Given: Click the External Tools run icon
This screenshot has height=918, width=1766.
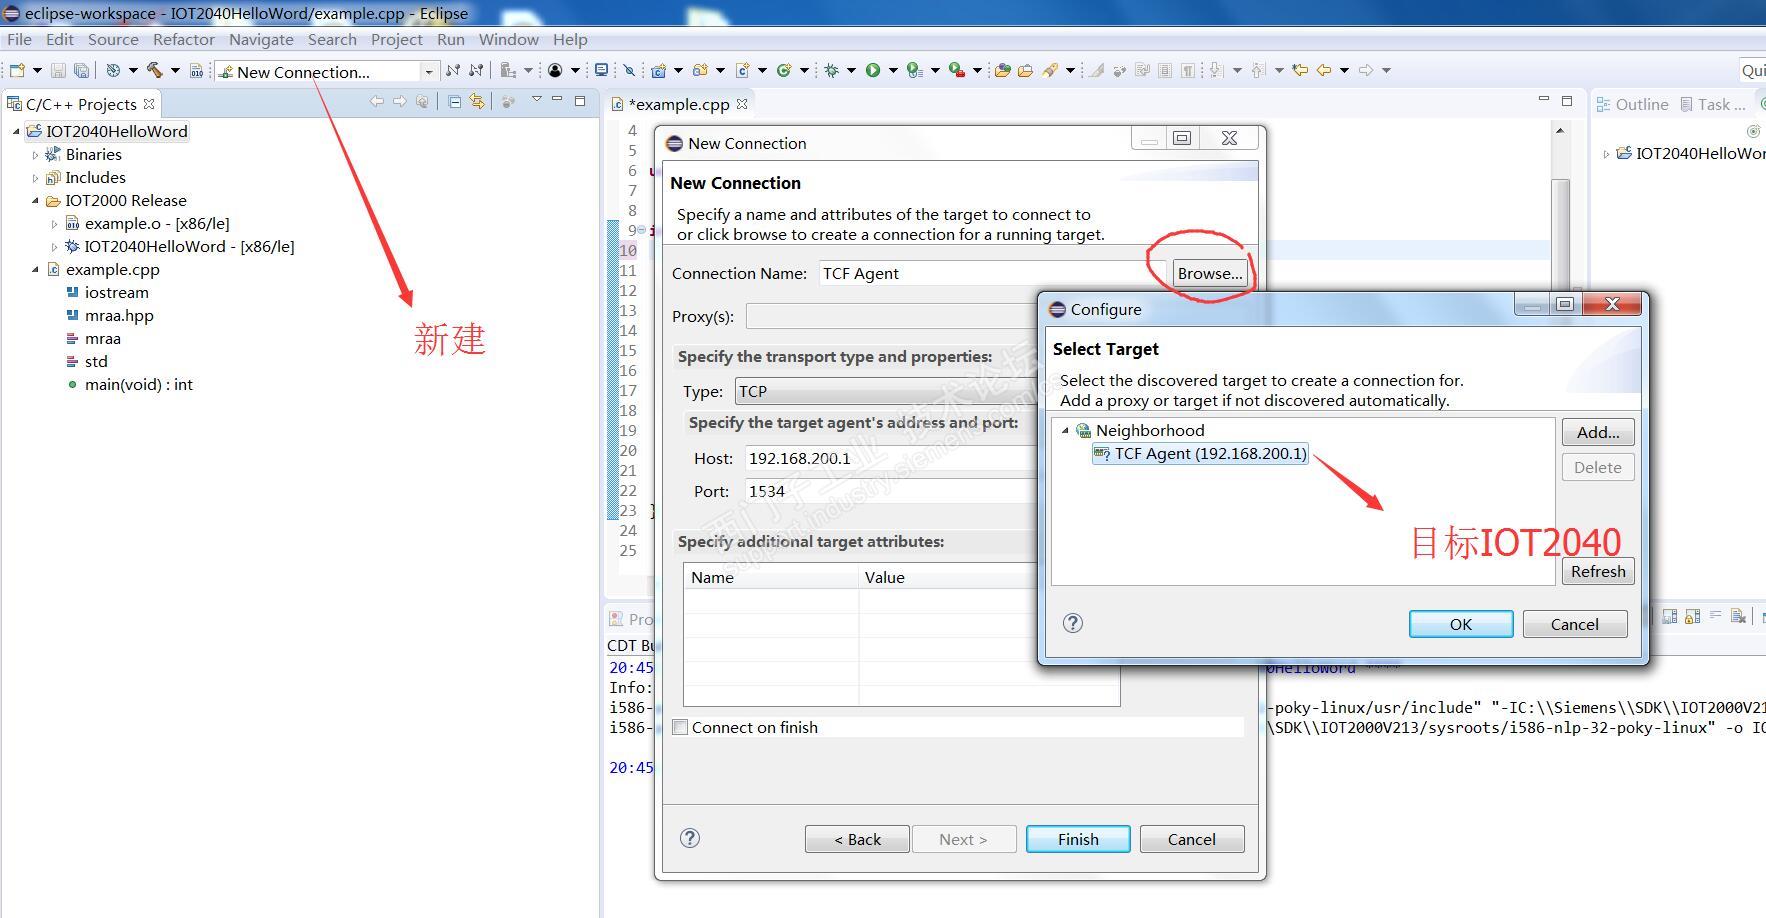Looking at the screenshot, I should (956, 70).
